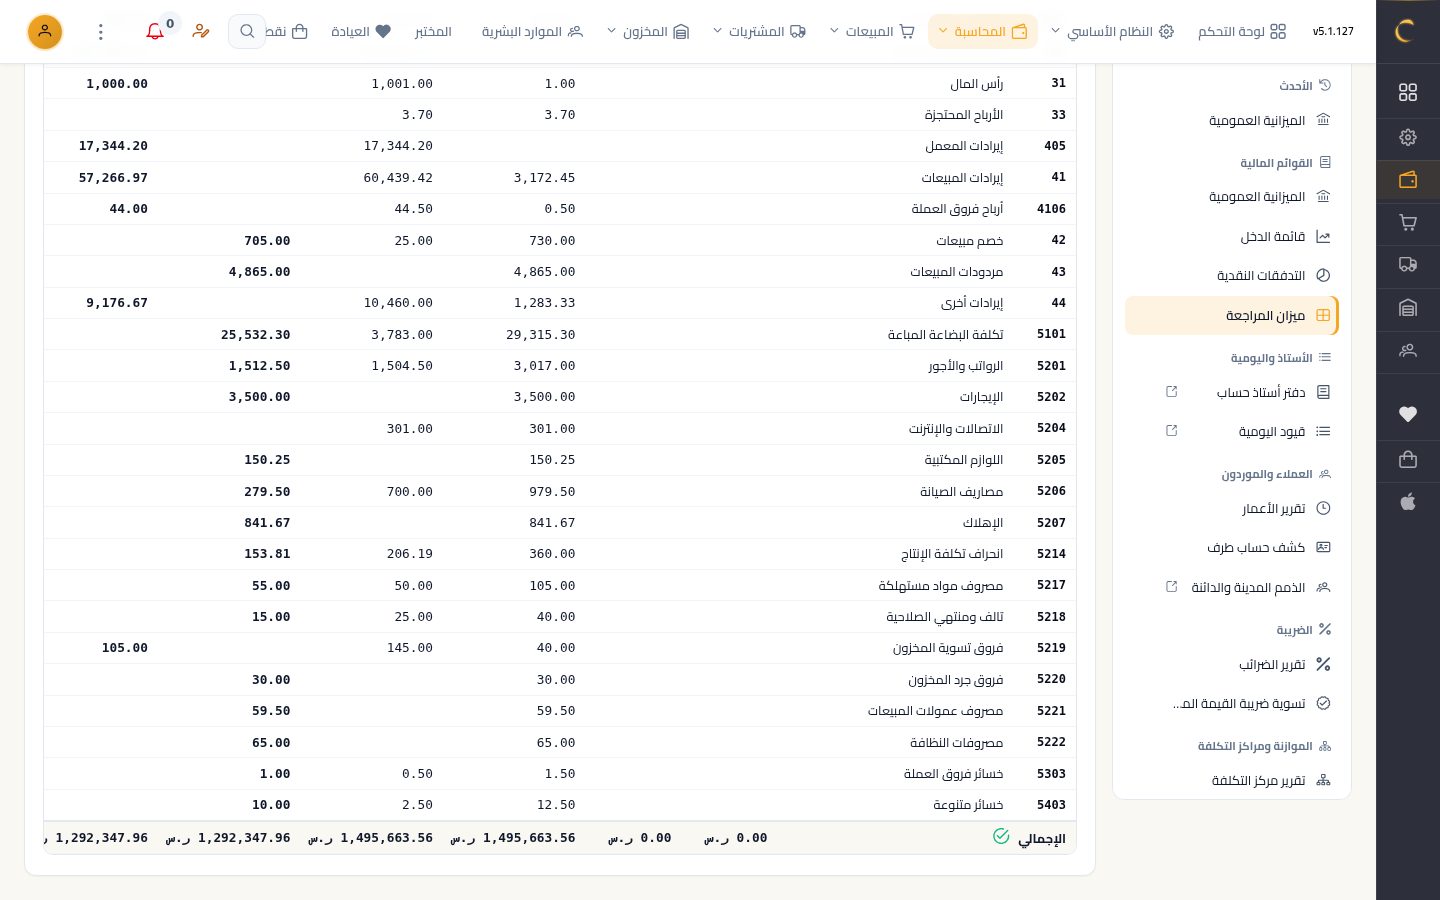Open التدفقات النقدية report link

tap(1232, 276)
